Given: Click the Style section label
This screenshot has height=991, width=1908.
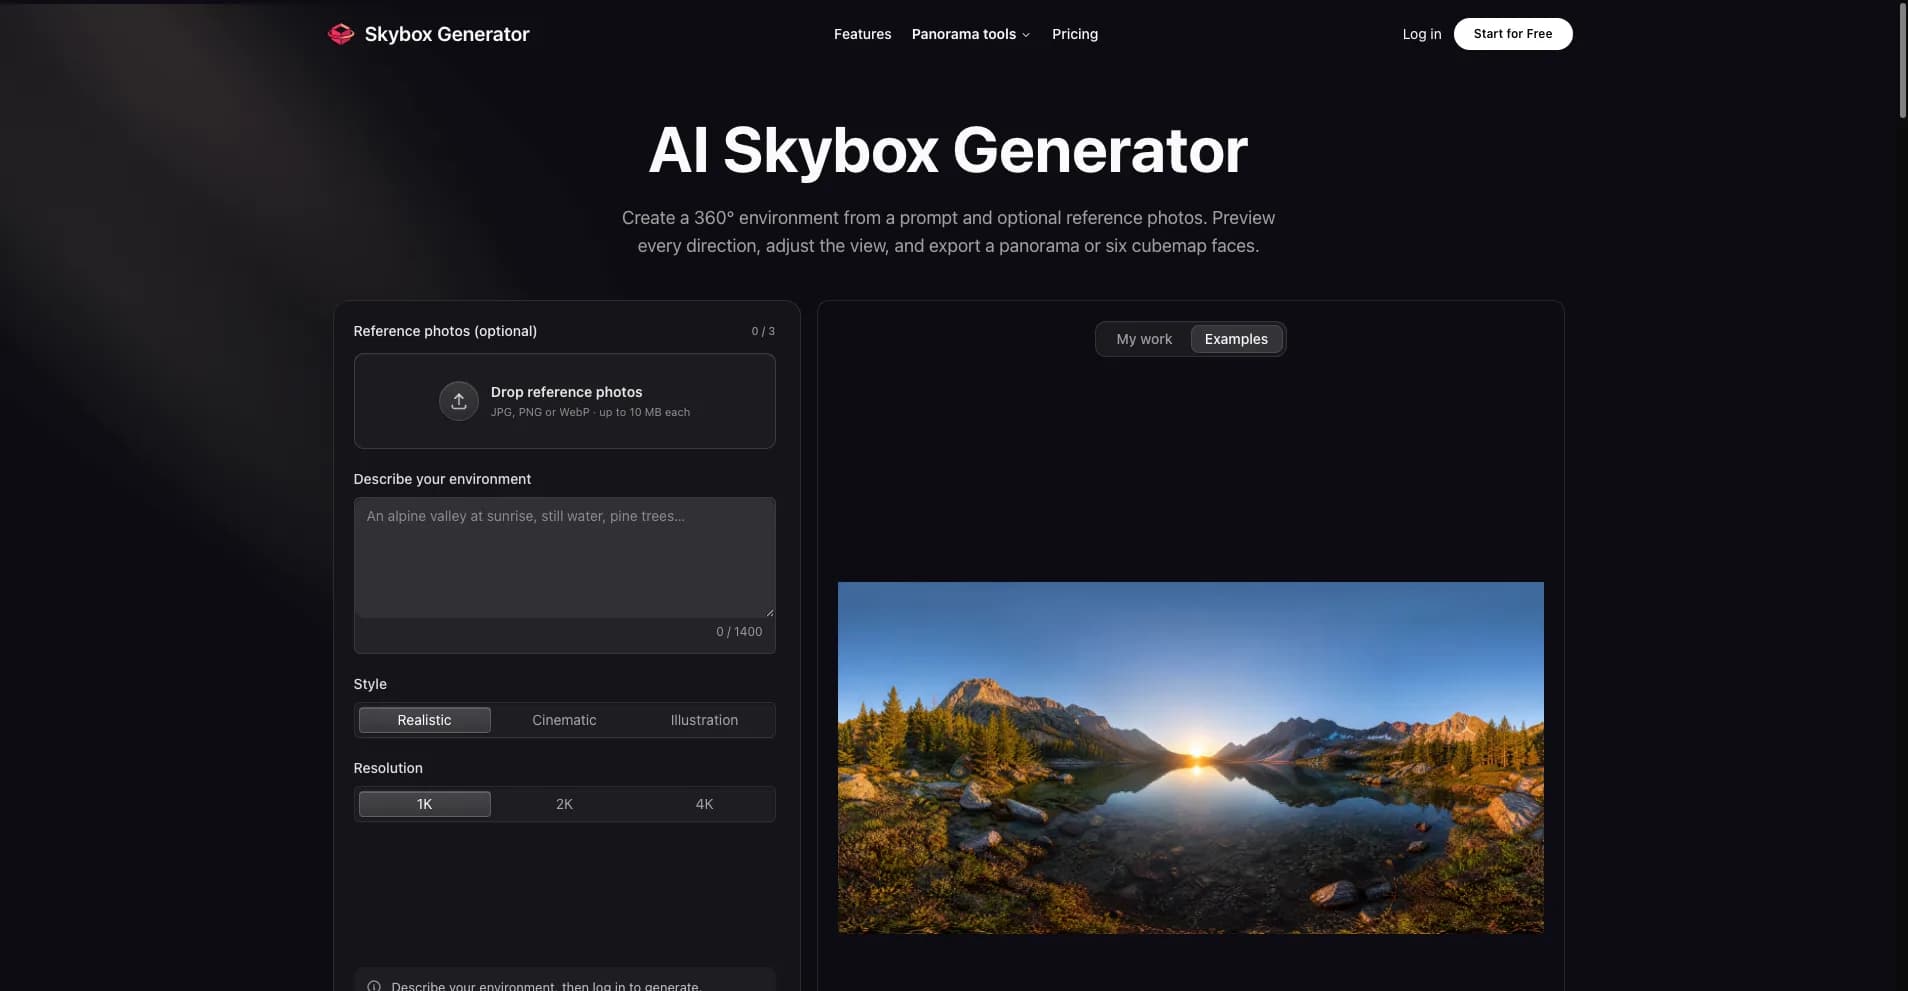Looking at the screenshot, I should pos(370,684).
